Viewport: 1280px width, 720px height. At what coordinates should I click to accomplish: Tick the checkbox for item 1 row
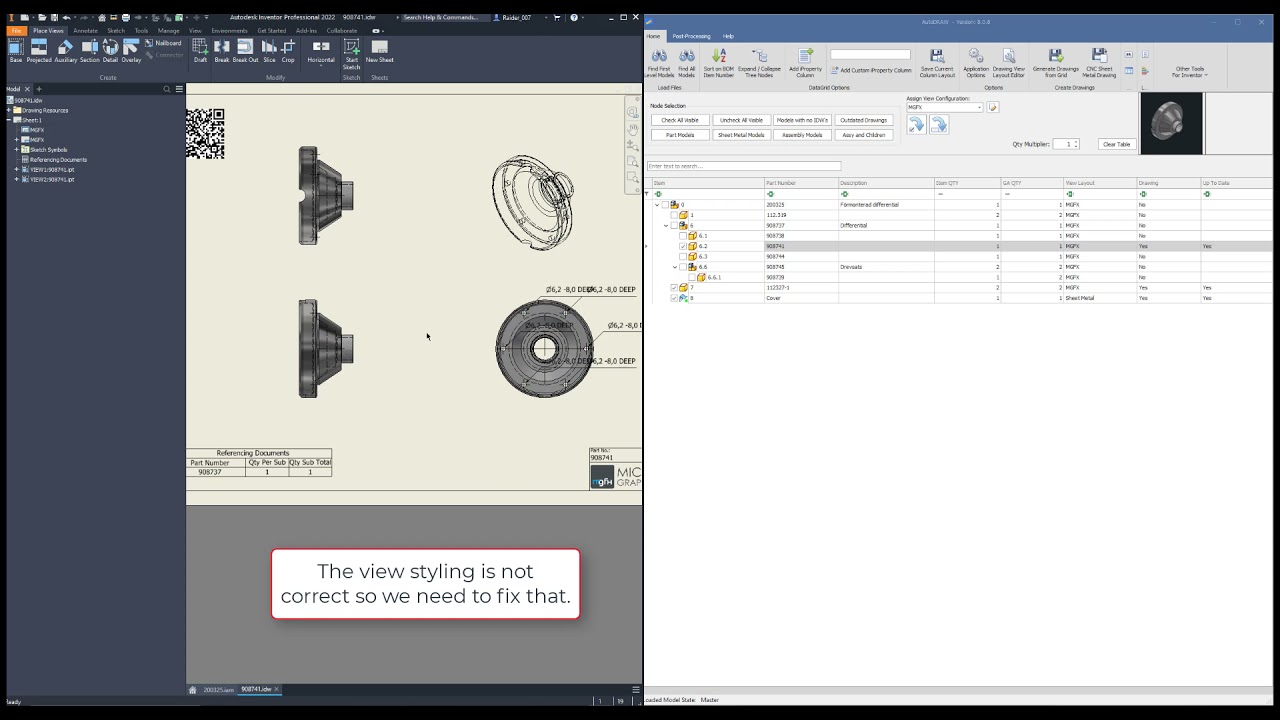pyautogui.click(x=674, y=215)
